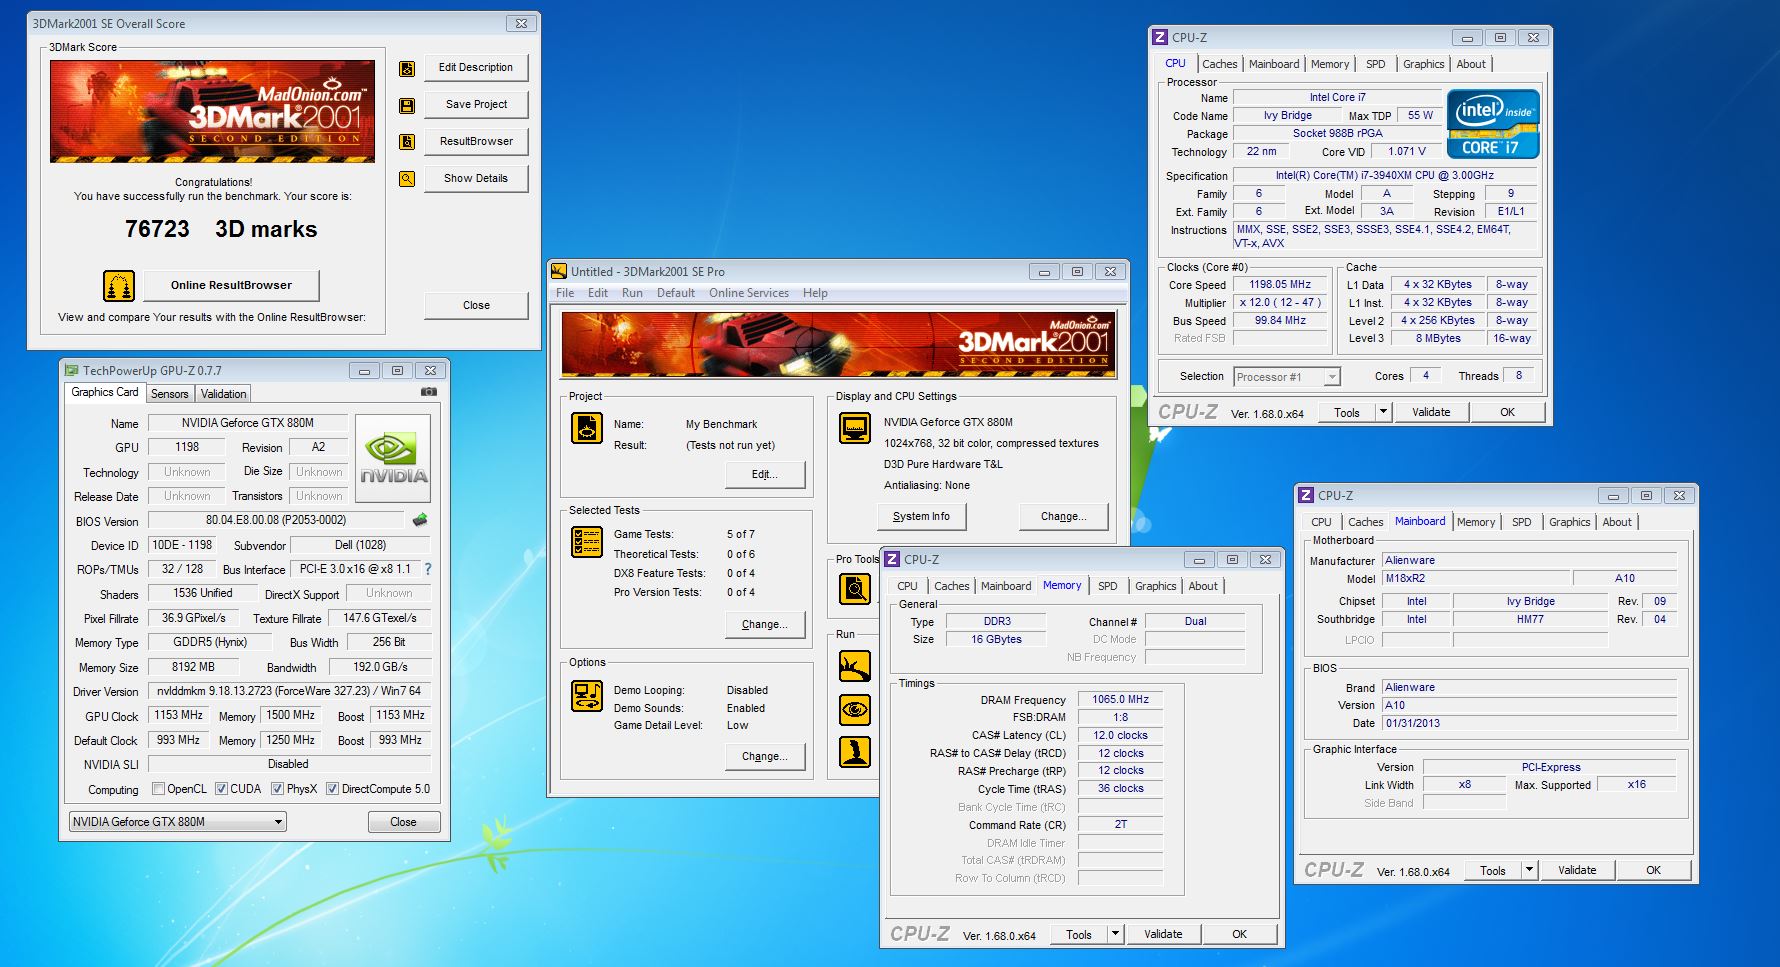Toggle the CUDA checkbox in GPU-Z
This screenshot has width=1780, height=967.
tap(221, 789)
